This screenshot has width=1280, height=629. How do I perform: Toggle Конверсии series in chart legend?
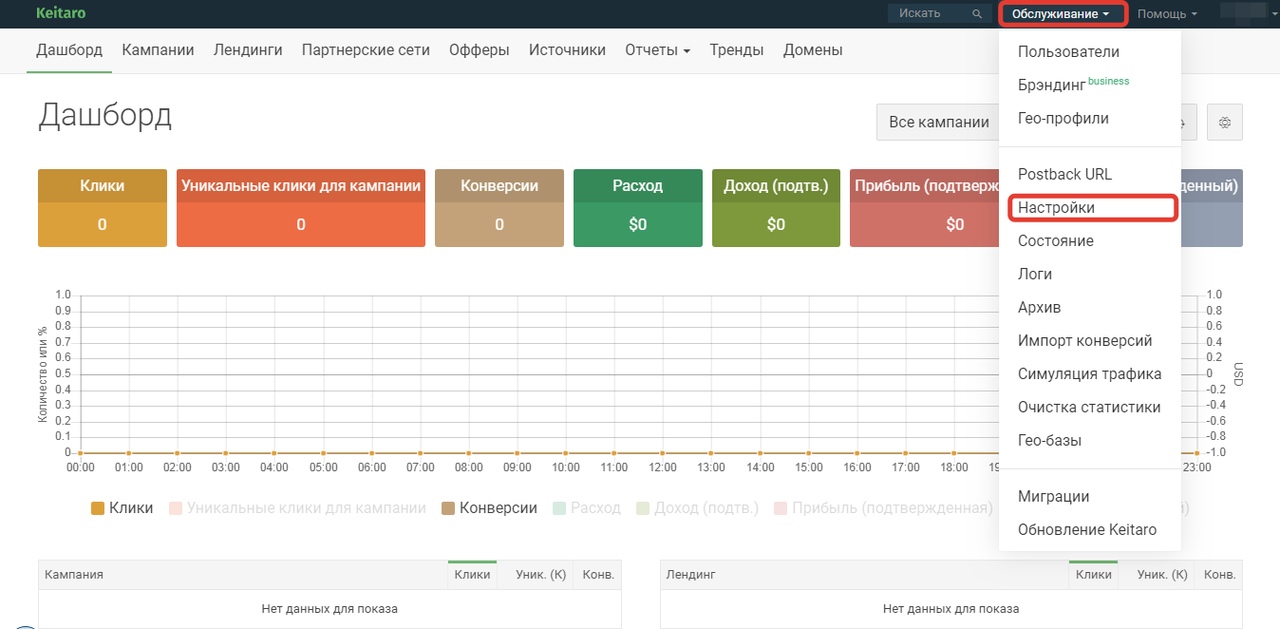pos(489,508)
